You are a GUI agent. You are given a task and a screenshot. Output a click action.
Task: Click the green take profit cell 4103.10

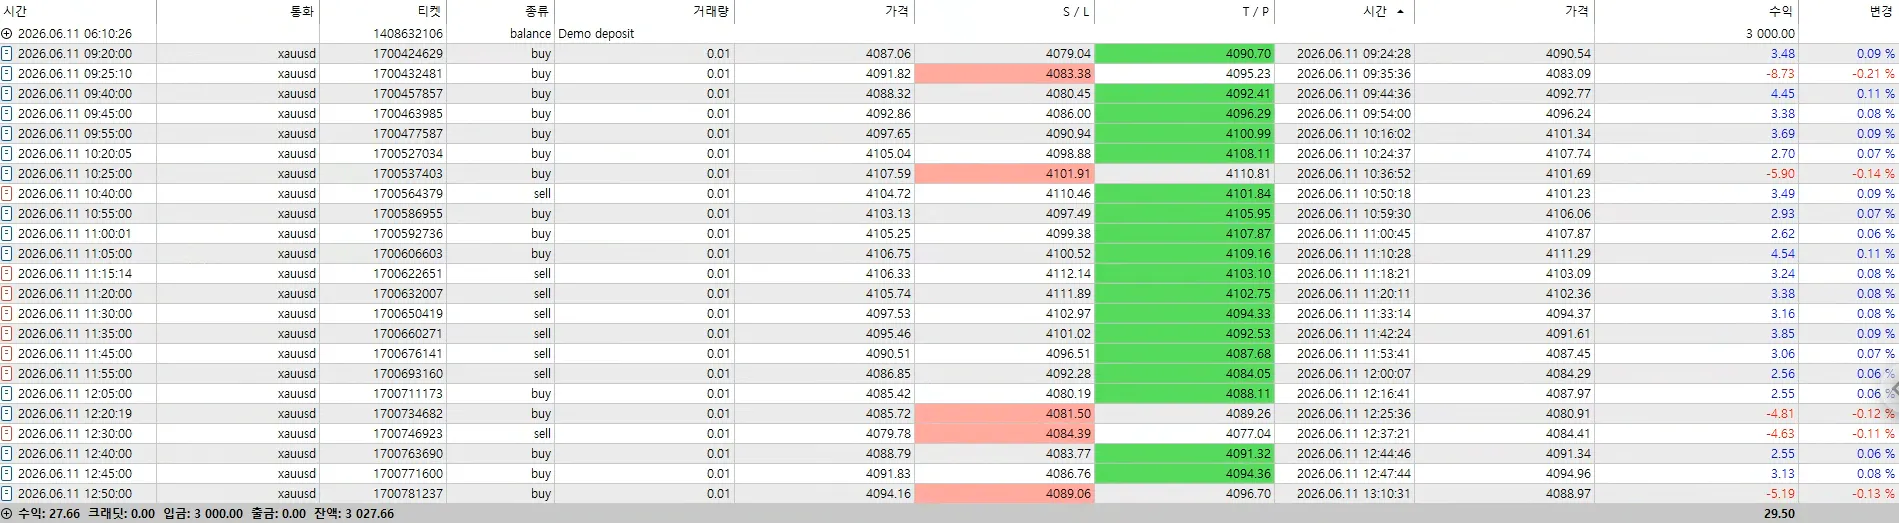tap(1184, 273)
